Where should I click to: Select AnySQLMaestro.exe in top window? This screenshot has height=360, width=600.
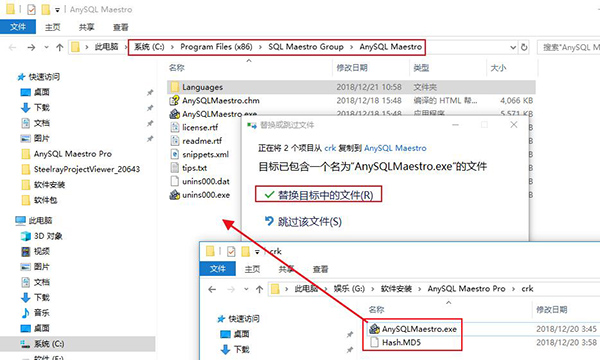tap(213, 114)
